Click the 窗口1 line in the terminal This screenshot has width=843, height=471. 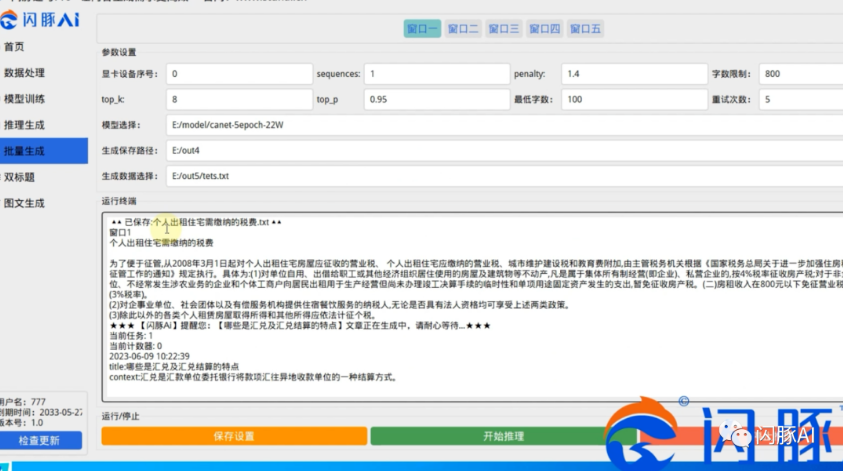[120, 232]
